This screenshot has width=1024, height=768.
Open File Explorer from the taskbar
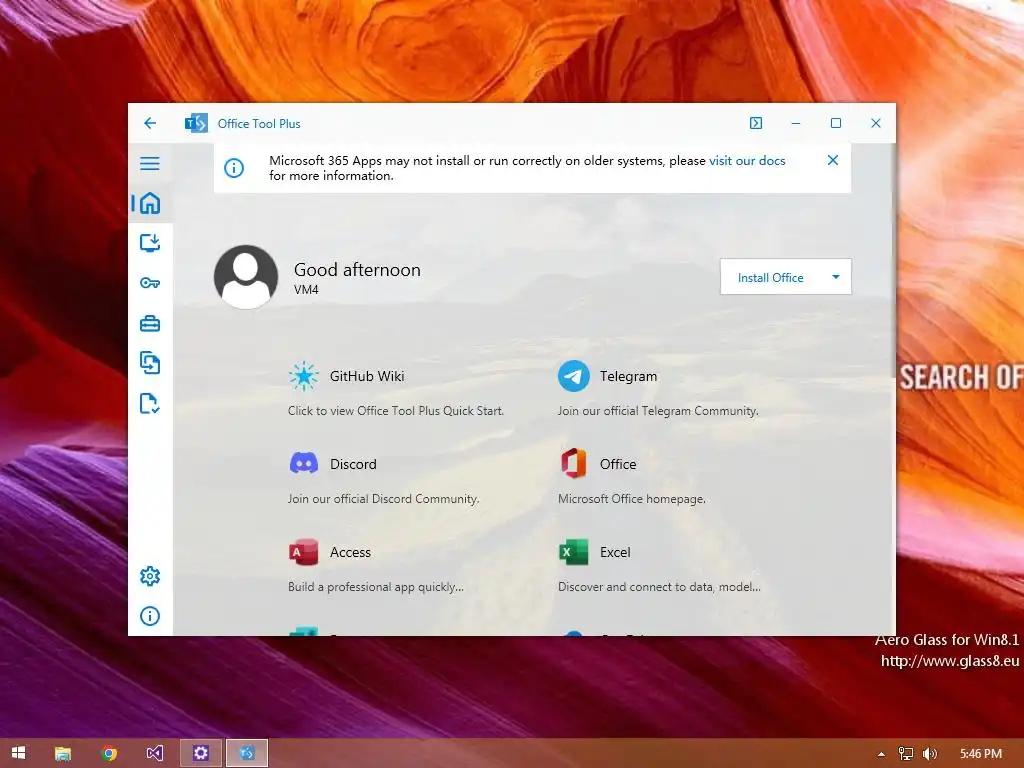pos(63,753)
